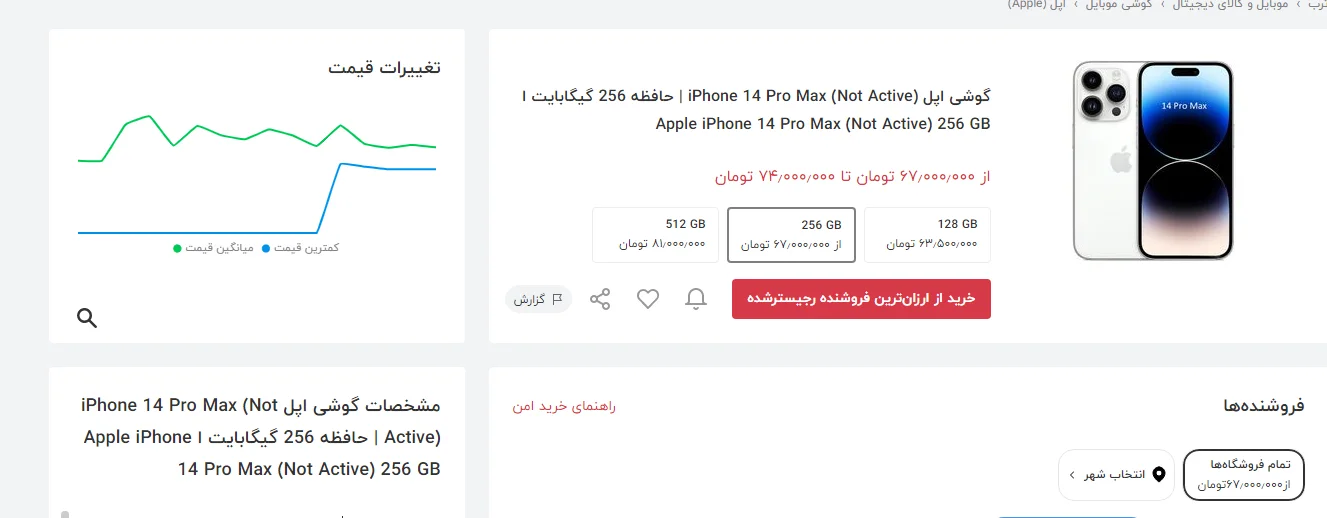This screenshot has width=1327, height=518.
Task: Add product to favorites with heart icon
Action: click(648, 299)
